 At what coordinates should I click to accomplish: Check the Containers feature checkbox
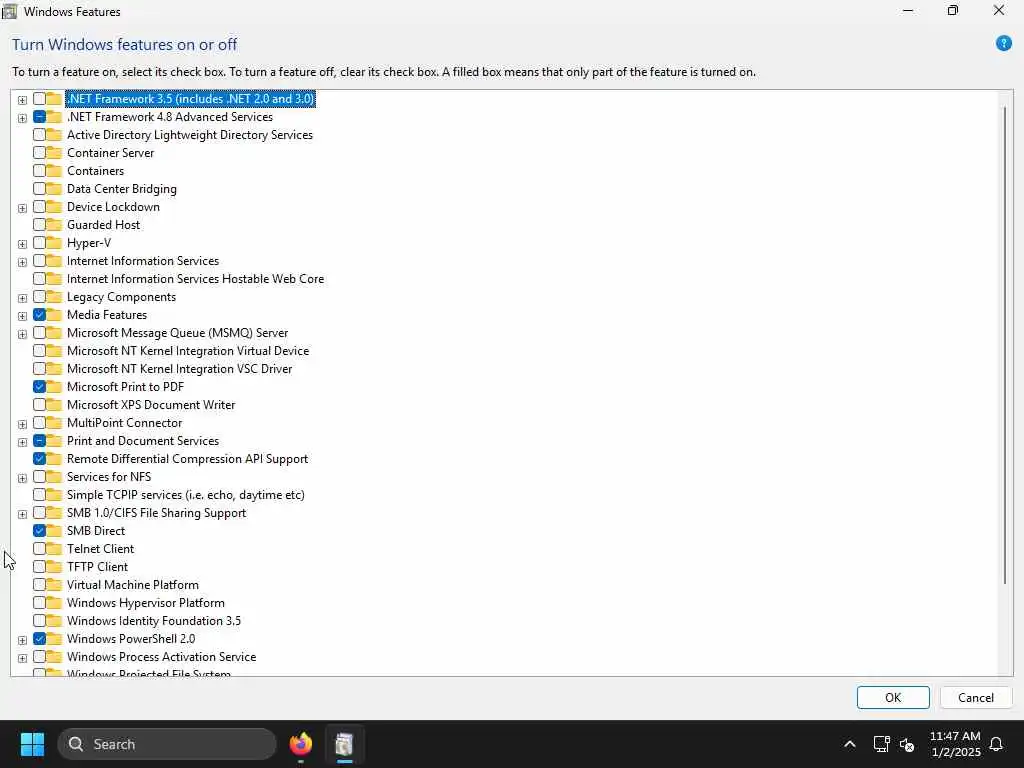point(39,170)
